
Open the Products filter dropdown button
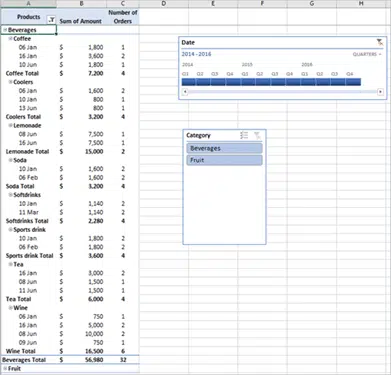[51, 20]
